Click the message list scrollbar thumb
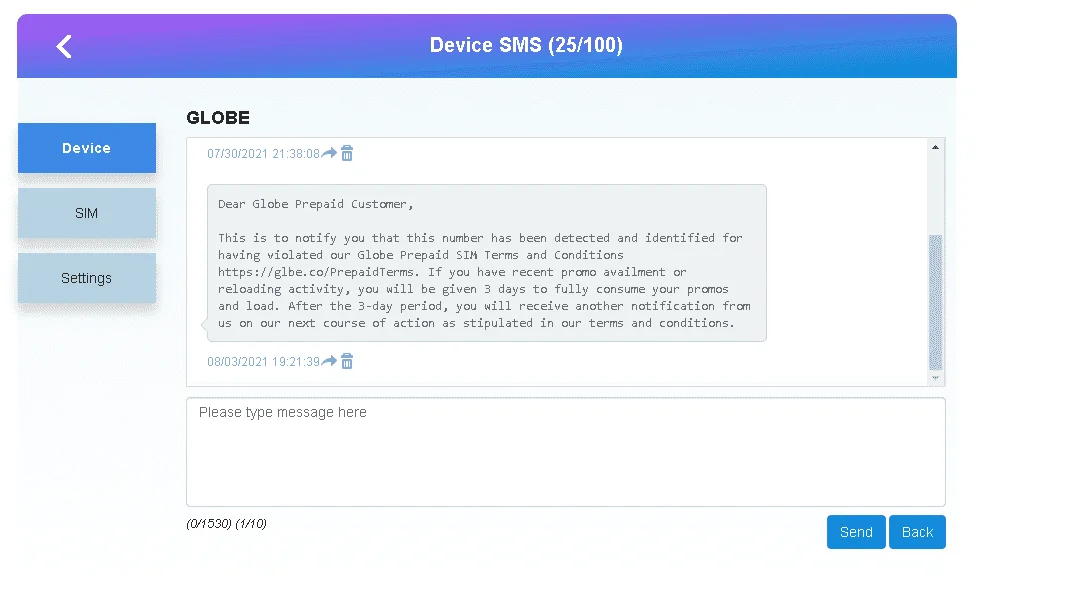Image resolution: width=1066 pixels, height=590 pixels. pos(935,302)
